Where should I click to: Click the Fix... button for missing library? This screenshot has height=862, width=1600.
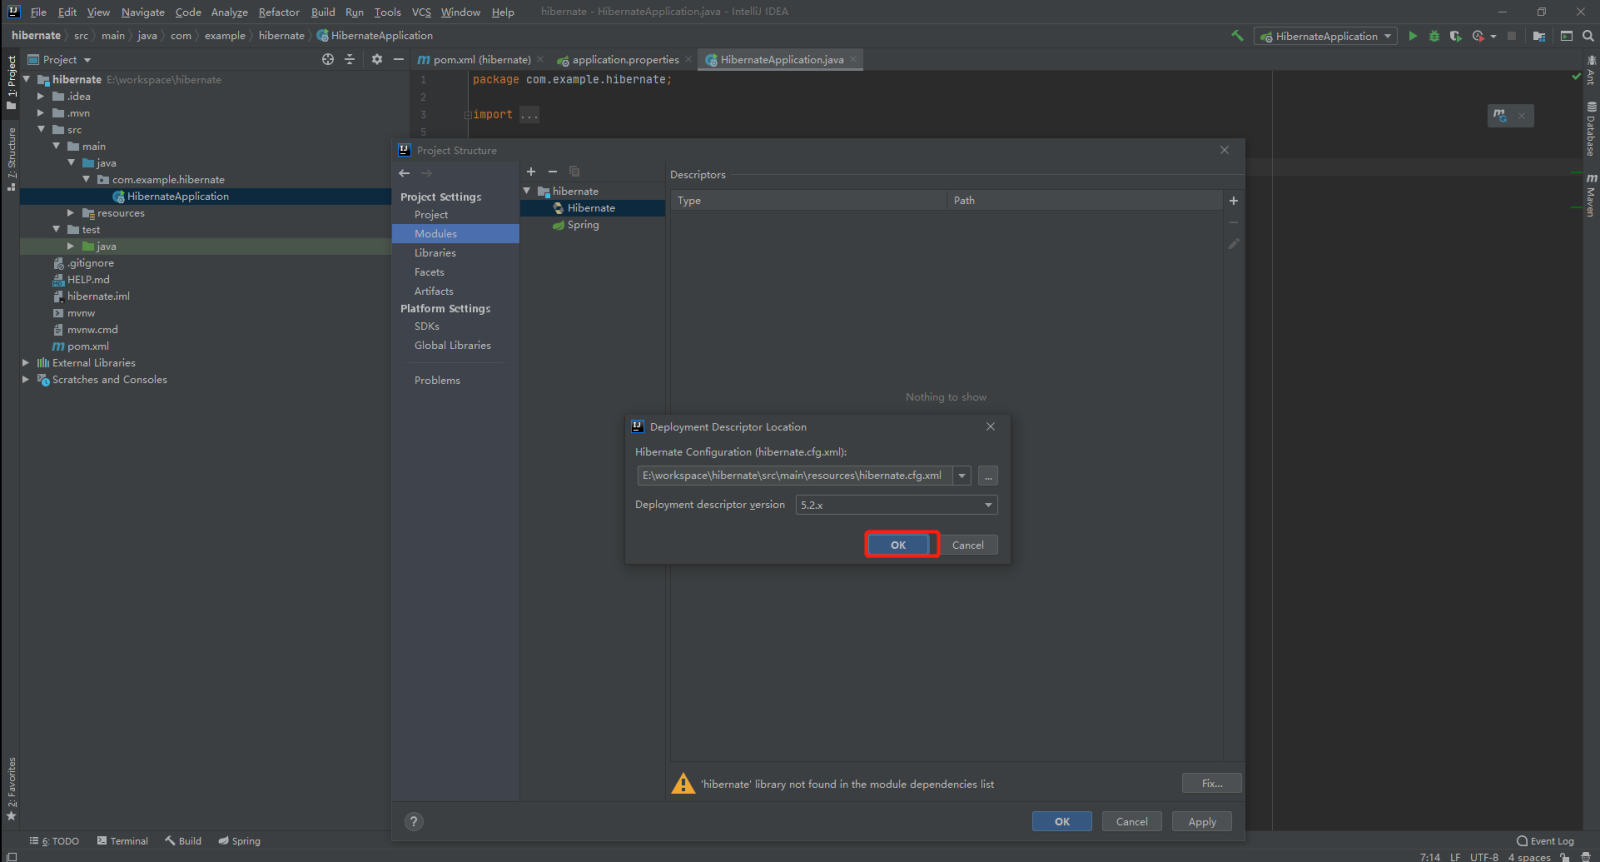[x=1211, y=783]
